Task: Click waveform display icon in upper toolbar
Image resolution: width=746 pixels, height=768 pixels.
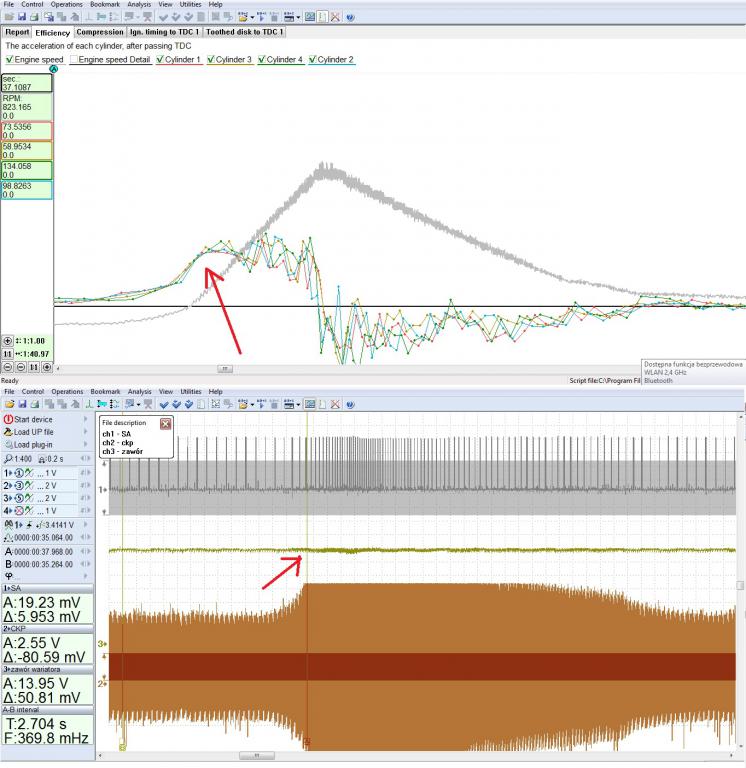Action: (x=310, y=17)
